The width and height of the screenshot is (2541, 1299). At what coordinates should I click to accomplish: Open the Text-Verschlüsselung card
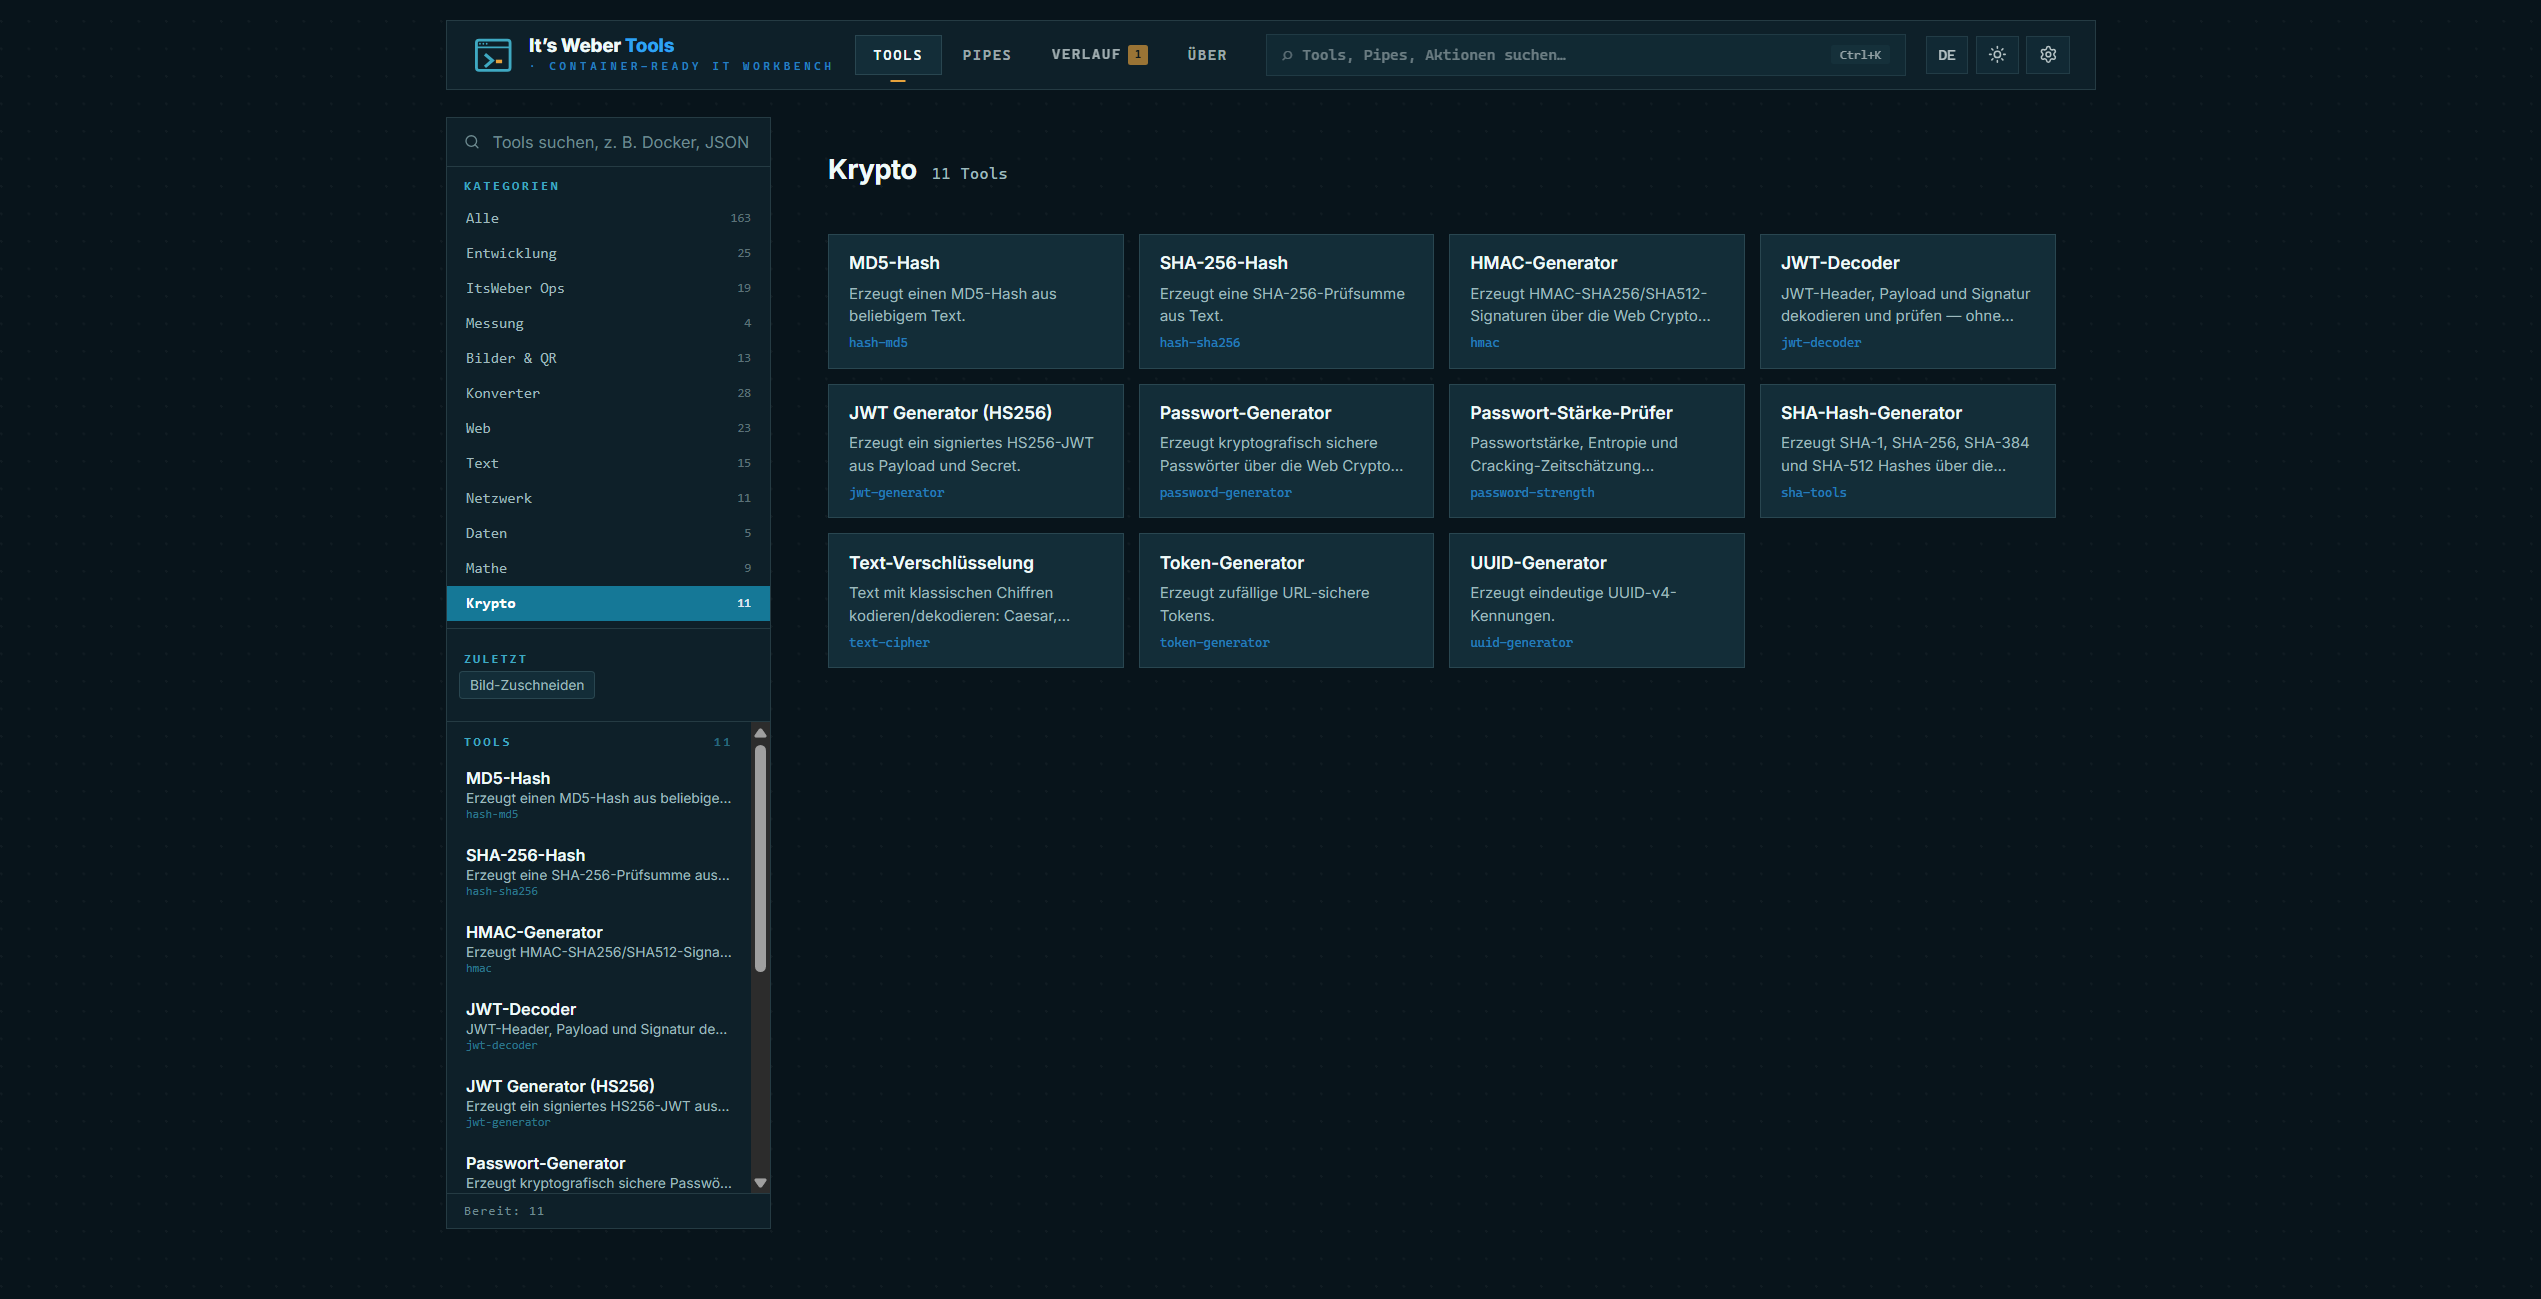[x=975, y=600]
